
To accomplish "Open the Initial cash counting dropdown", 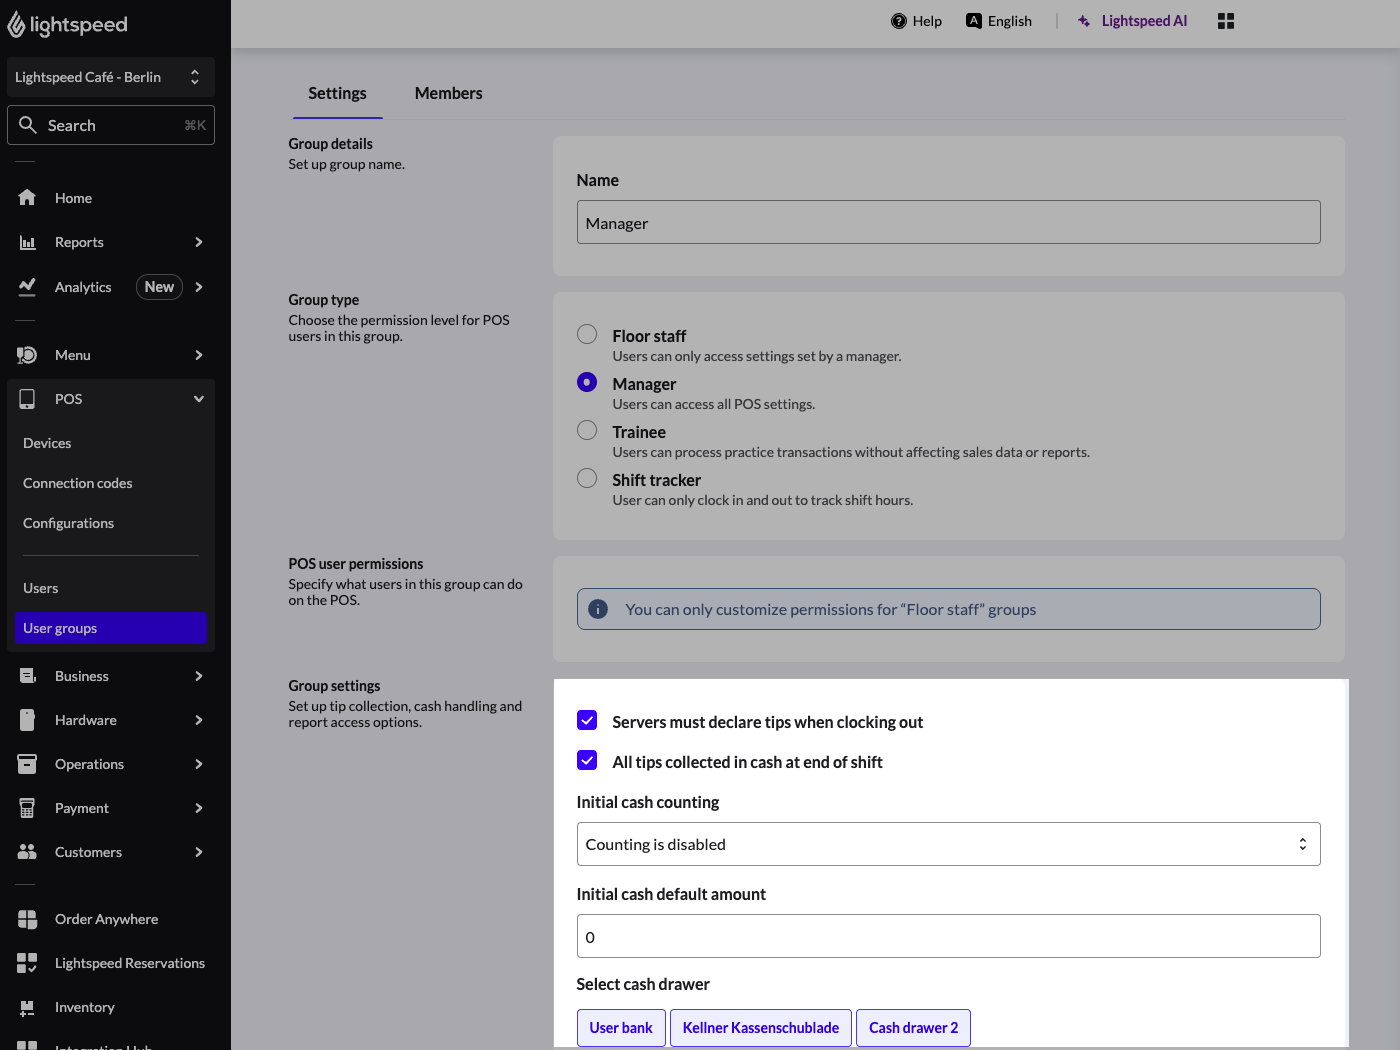I will coord(947,844).
